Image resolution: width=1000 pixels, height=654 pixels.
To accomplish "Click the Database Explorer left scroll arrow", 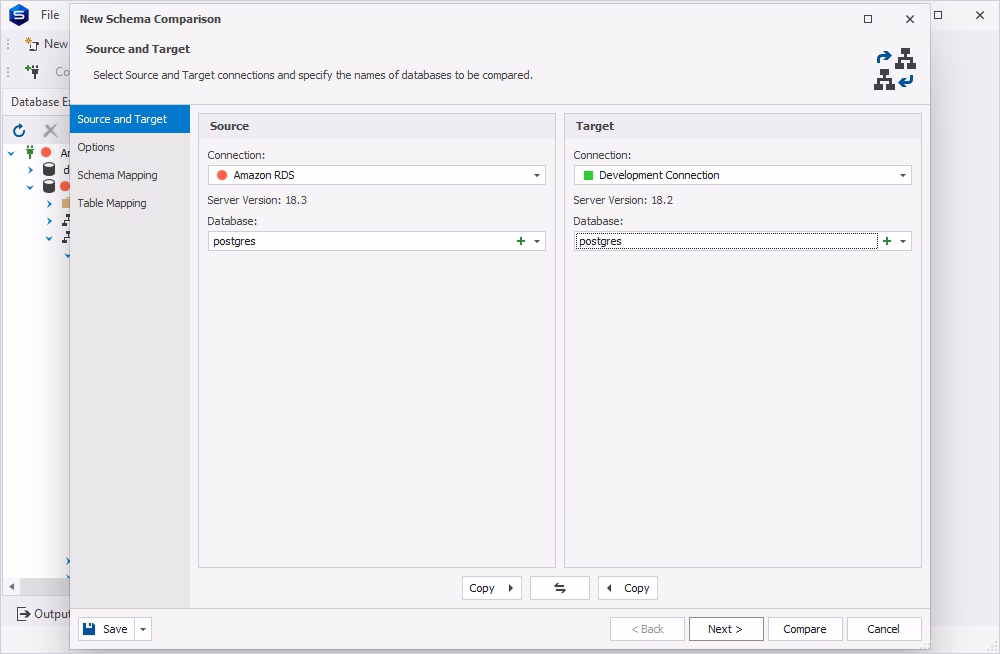I will 11,586.
